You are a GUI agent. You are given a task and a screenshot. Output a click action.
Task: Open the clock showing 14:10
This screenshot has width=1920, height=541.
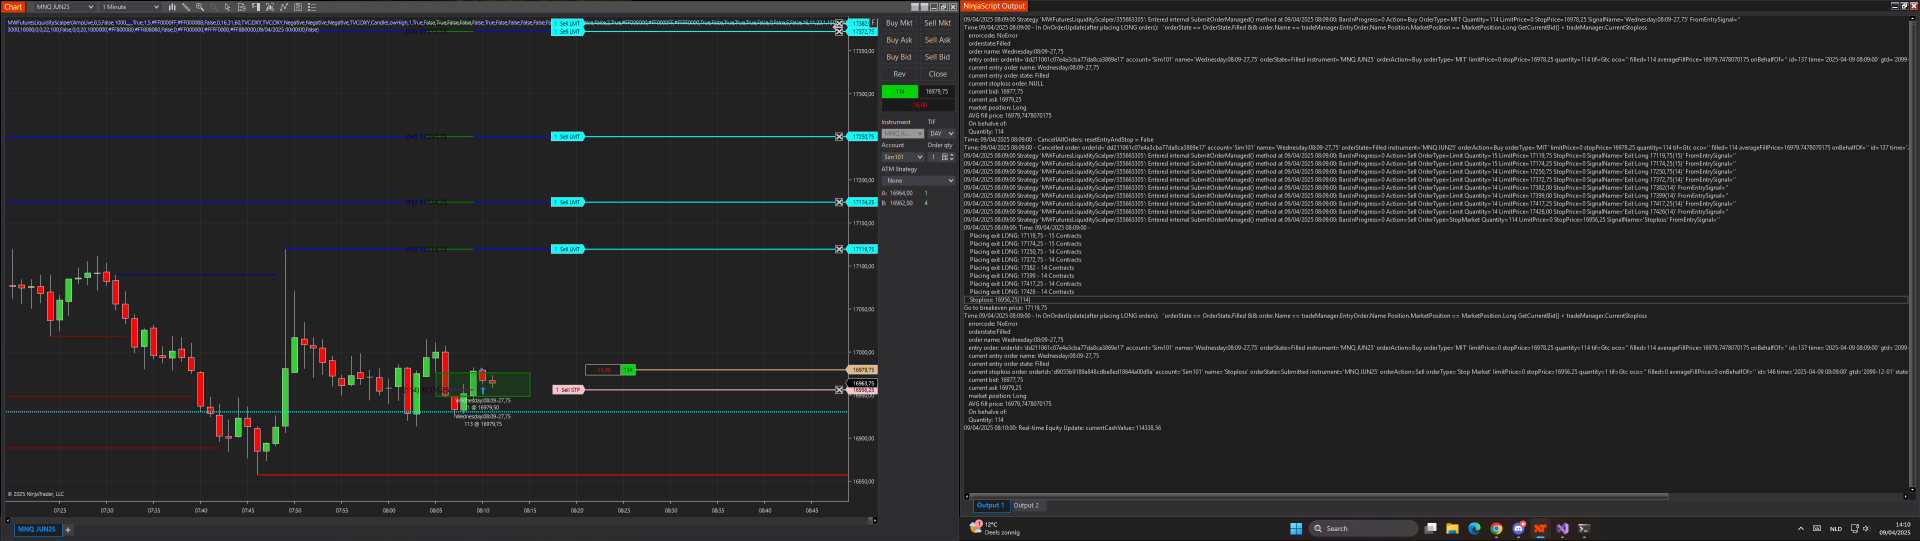1895,528
